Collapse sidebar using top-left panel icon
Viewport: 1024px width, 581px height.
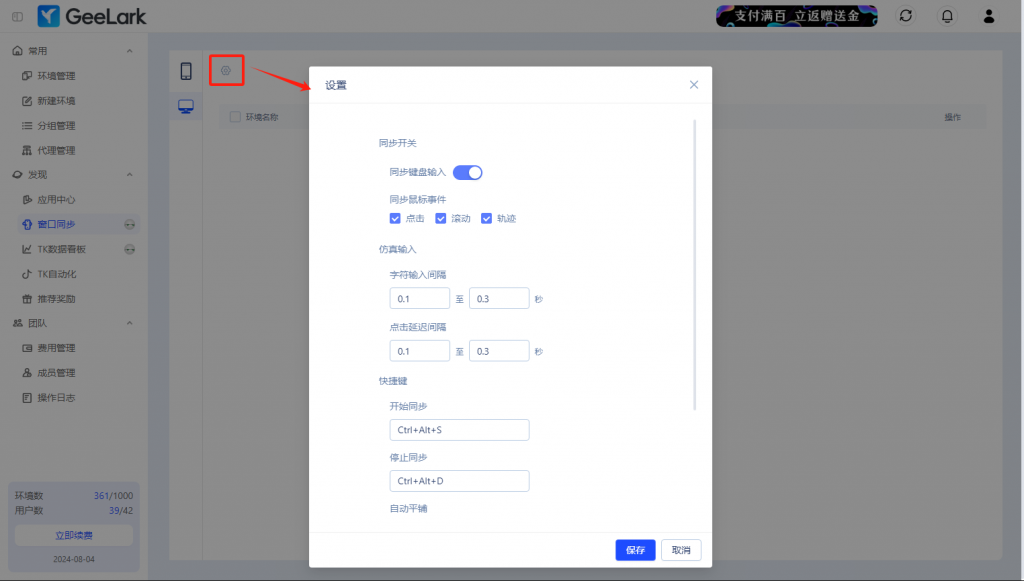(x=18, y=16)
